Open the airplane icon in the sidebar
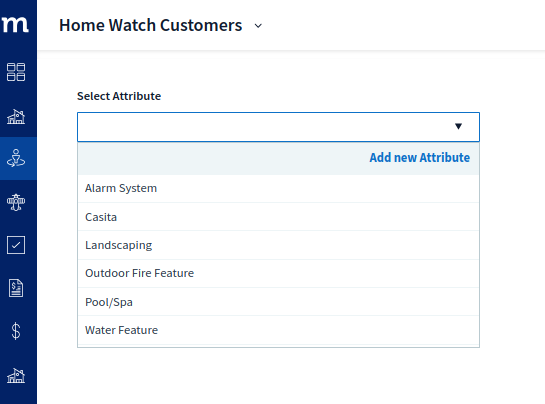545x404 pixels. click(x=16, y=202)
